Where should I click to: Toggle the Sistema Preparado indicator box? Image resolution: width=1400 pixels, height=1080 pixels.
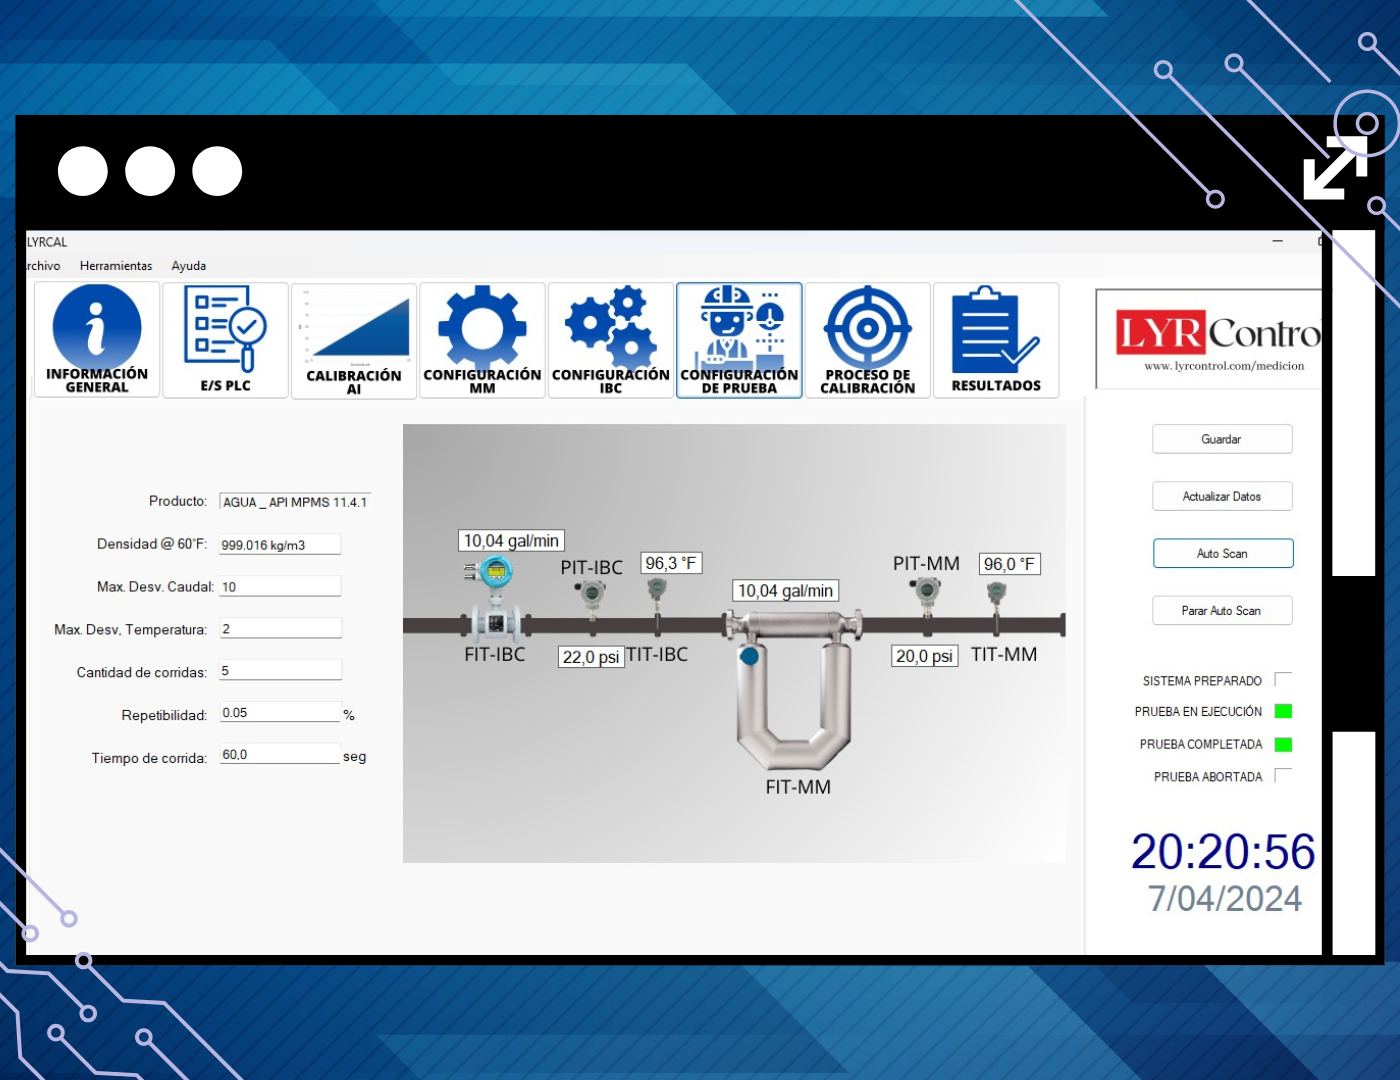[1283, 680]
